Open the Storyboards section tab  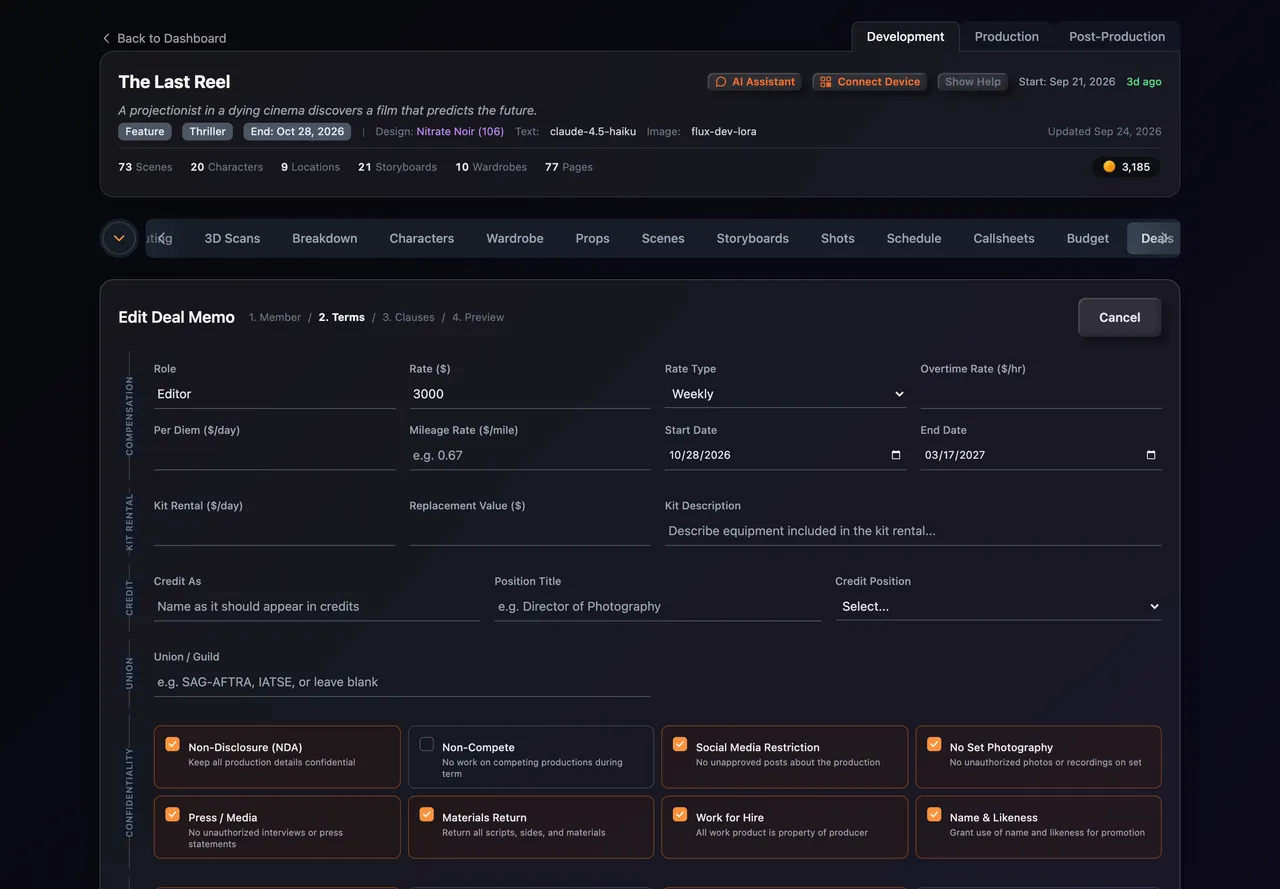click(752, 238)
